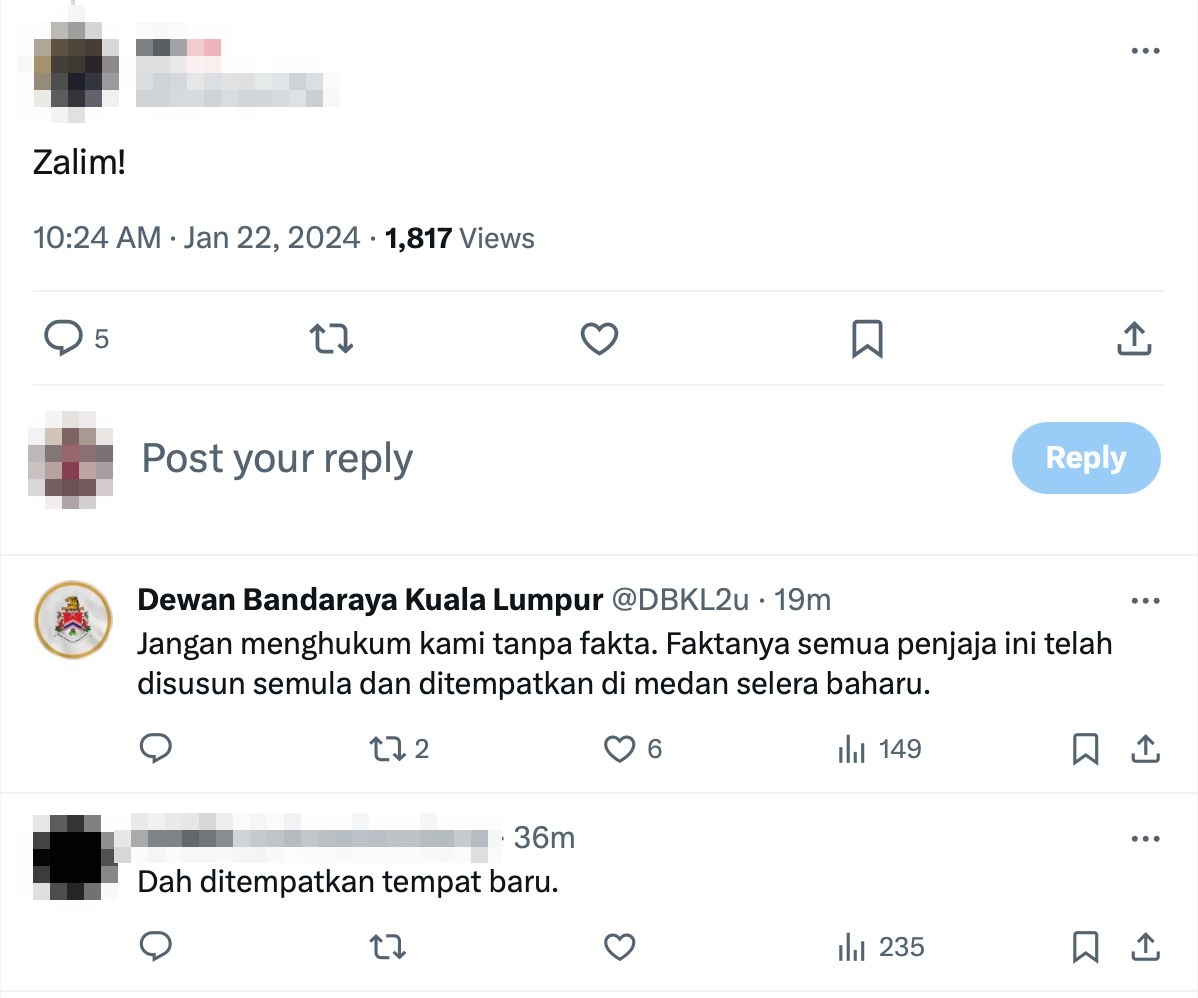Open Dewan Bandaraya Kuala Lumpur profile avatar
This screenshot has height=998, width=1198.
pyautogui.click(x=73, y=620)
